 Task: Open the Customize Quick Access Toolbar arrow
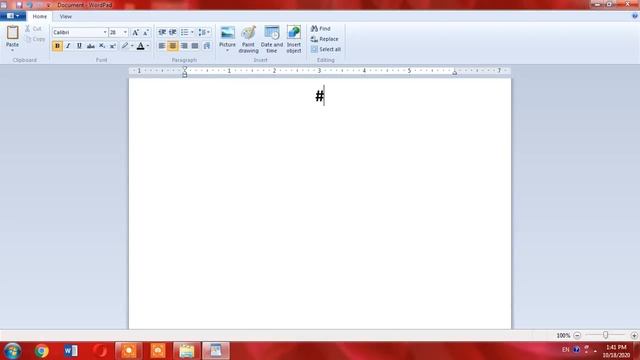(x=49, y=5)
